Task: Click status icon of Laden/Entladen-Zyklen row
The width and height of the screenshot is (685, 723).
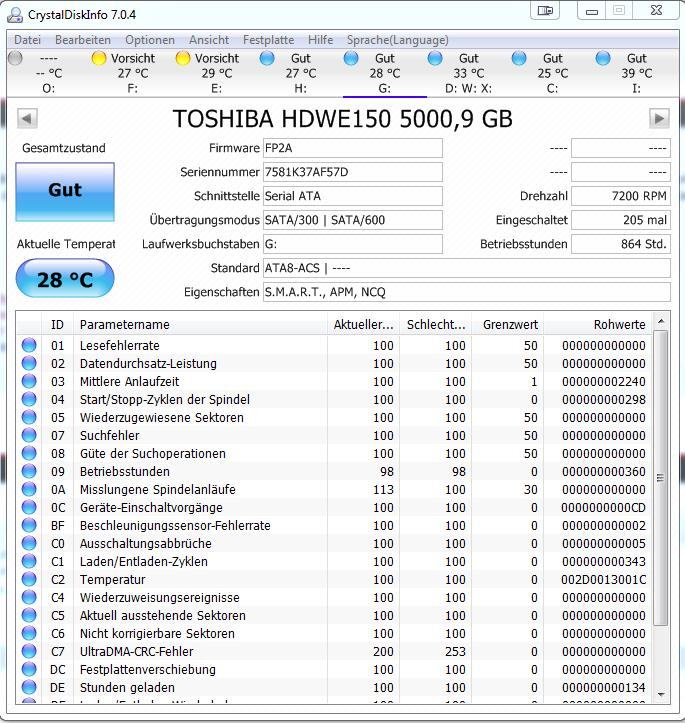Action: click(29, 561)
